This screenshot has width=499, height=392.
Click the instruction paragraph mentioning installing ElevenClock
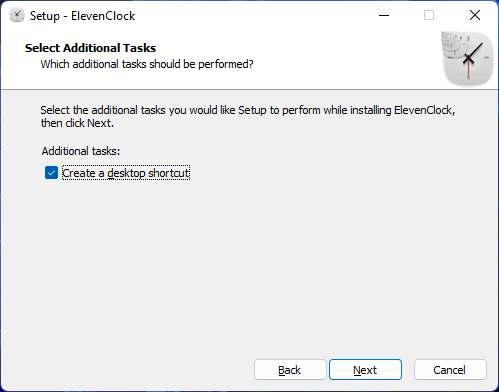[x=248, y=116]
